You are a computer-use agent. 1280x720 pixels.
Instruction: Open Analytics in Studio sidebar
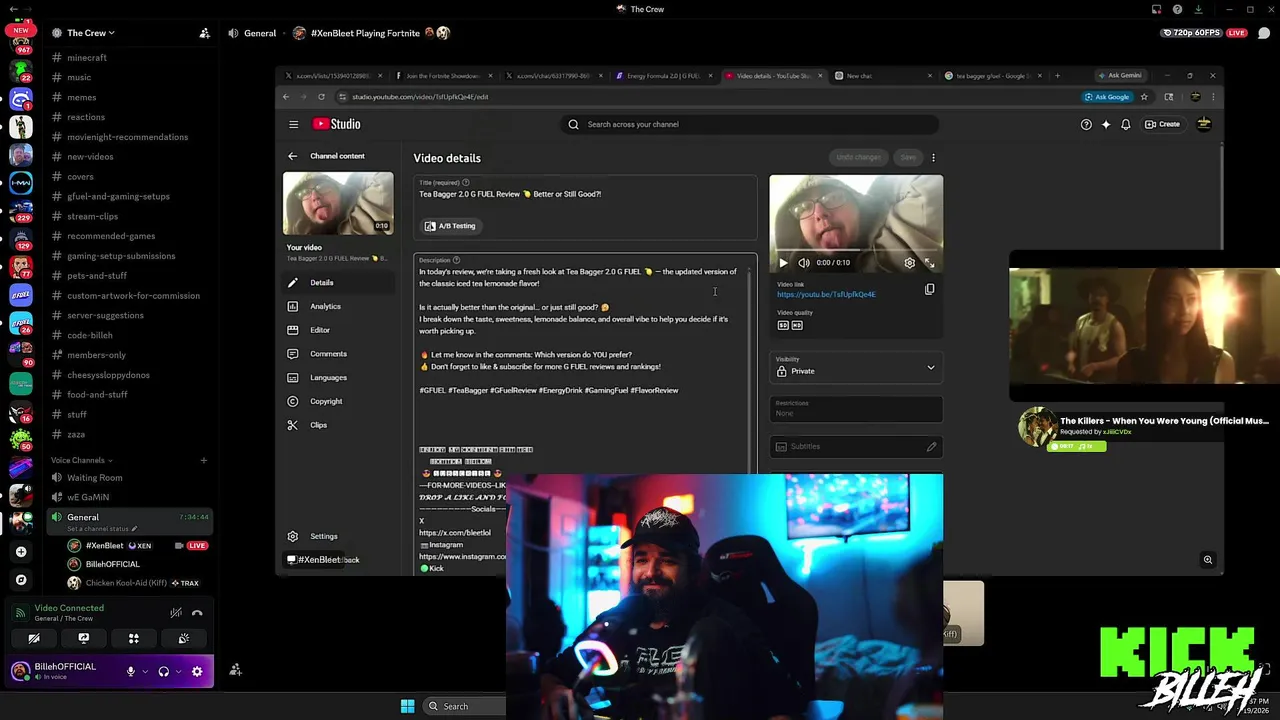click(338, 306)
